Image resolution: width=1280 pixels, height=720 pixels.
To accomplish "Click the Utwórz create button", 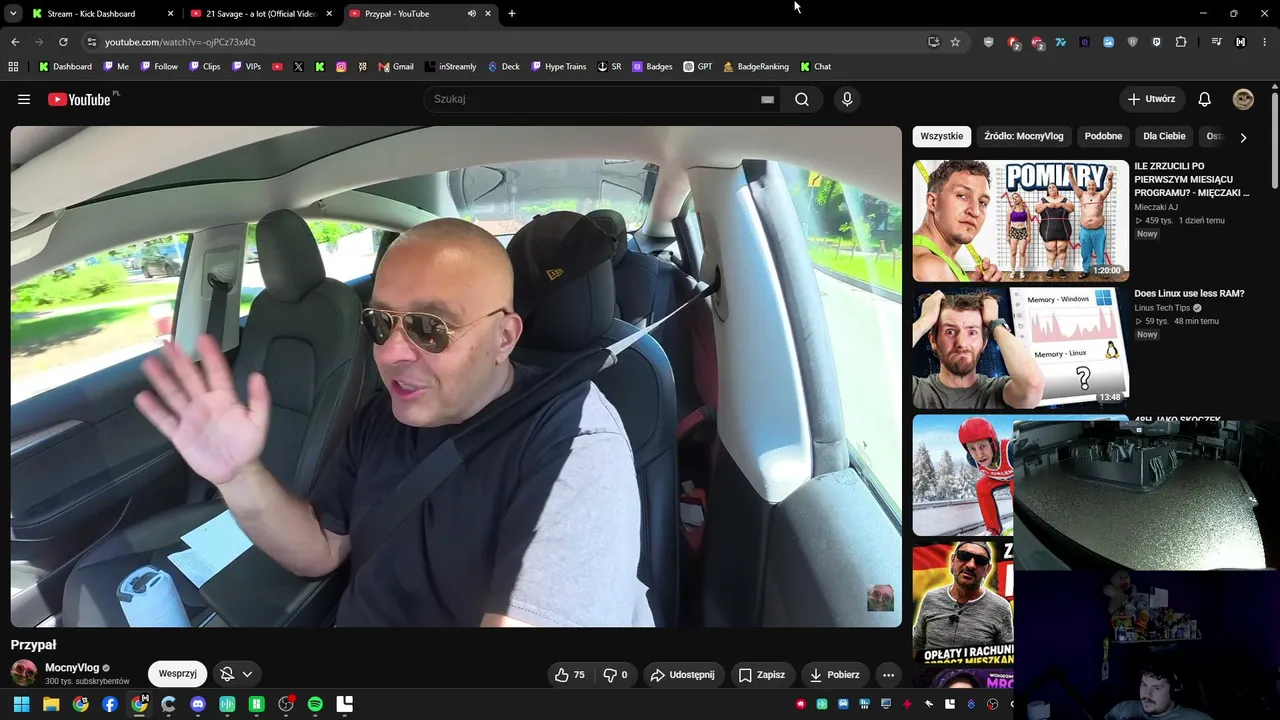I will click(1152, 99).
